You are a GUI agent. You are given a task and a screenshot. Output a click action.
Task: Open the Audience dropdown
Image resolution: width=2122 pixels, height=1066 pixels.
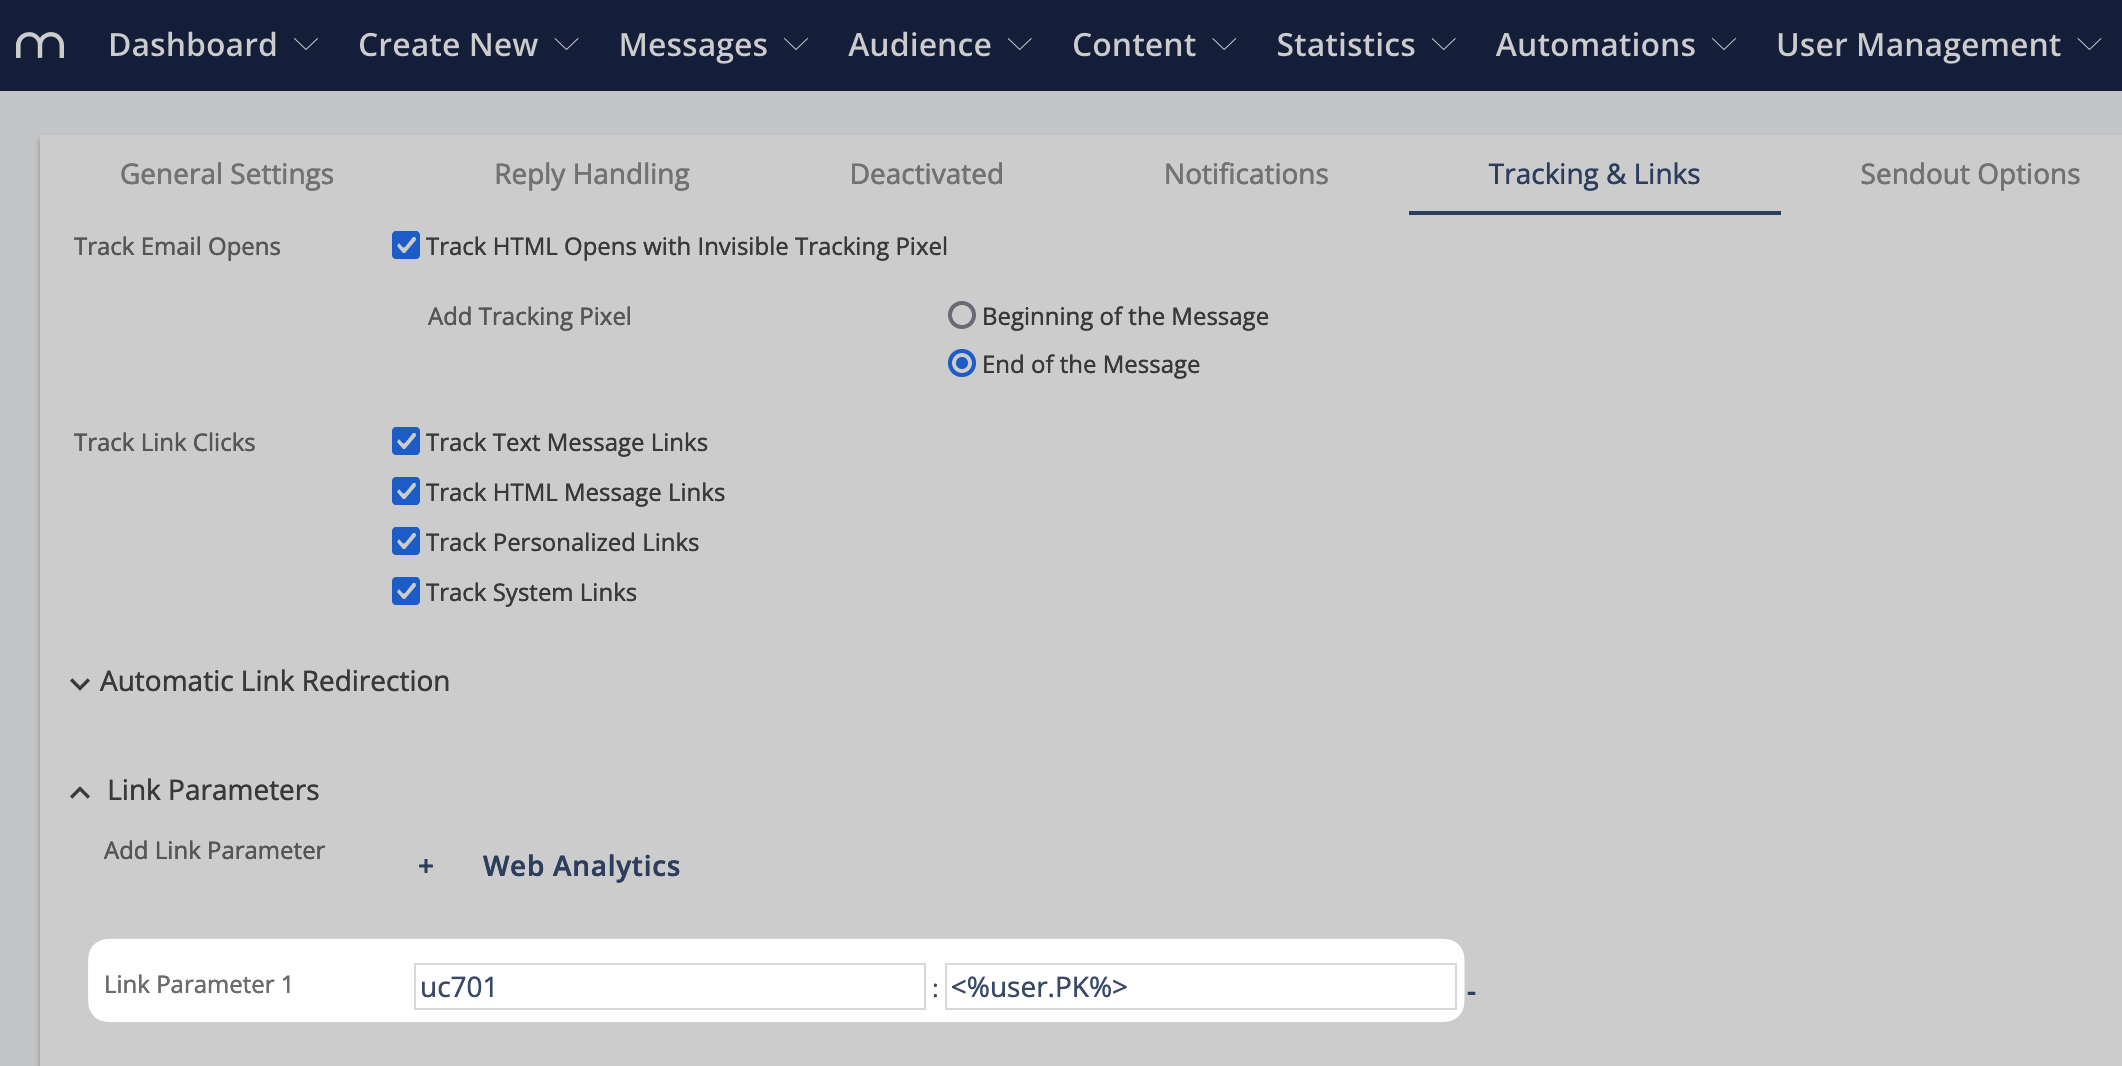940,45
